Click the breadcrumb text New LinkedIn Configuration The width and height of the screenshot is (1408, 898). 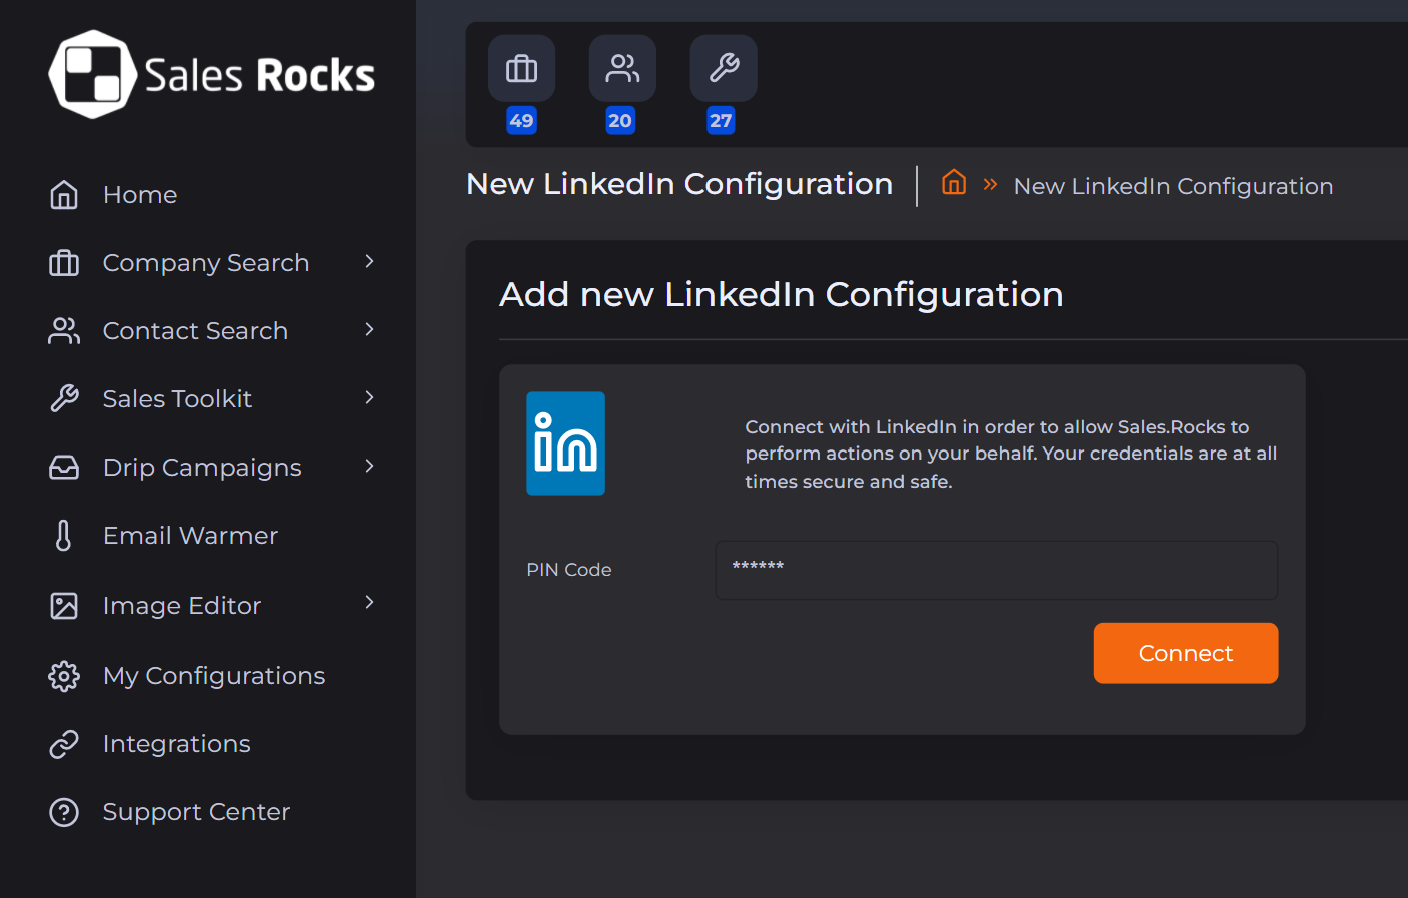click(x=1173, y=186)
